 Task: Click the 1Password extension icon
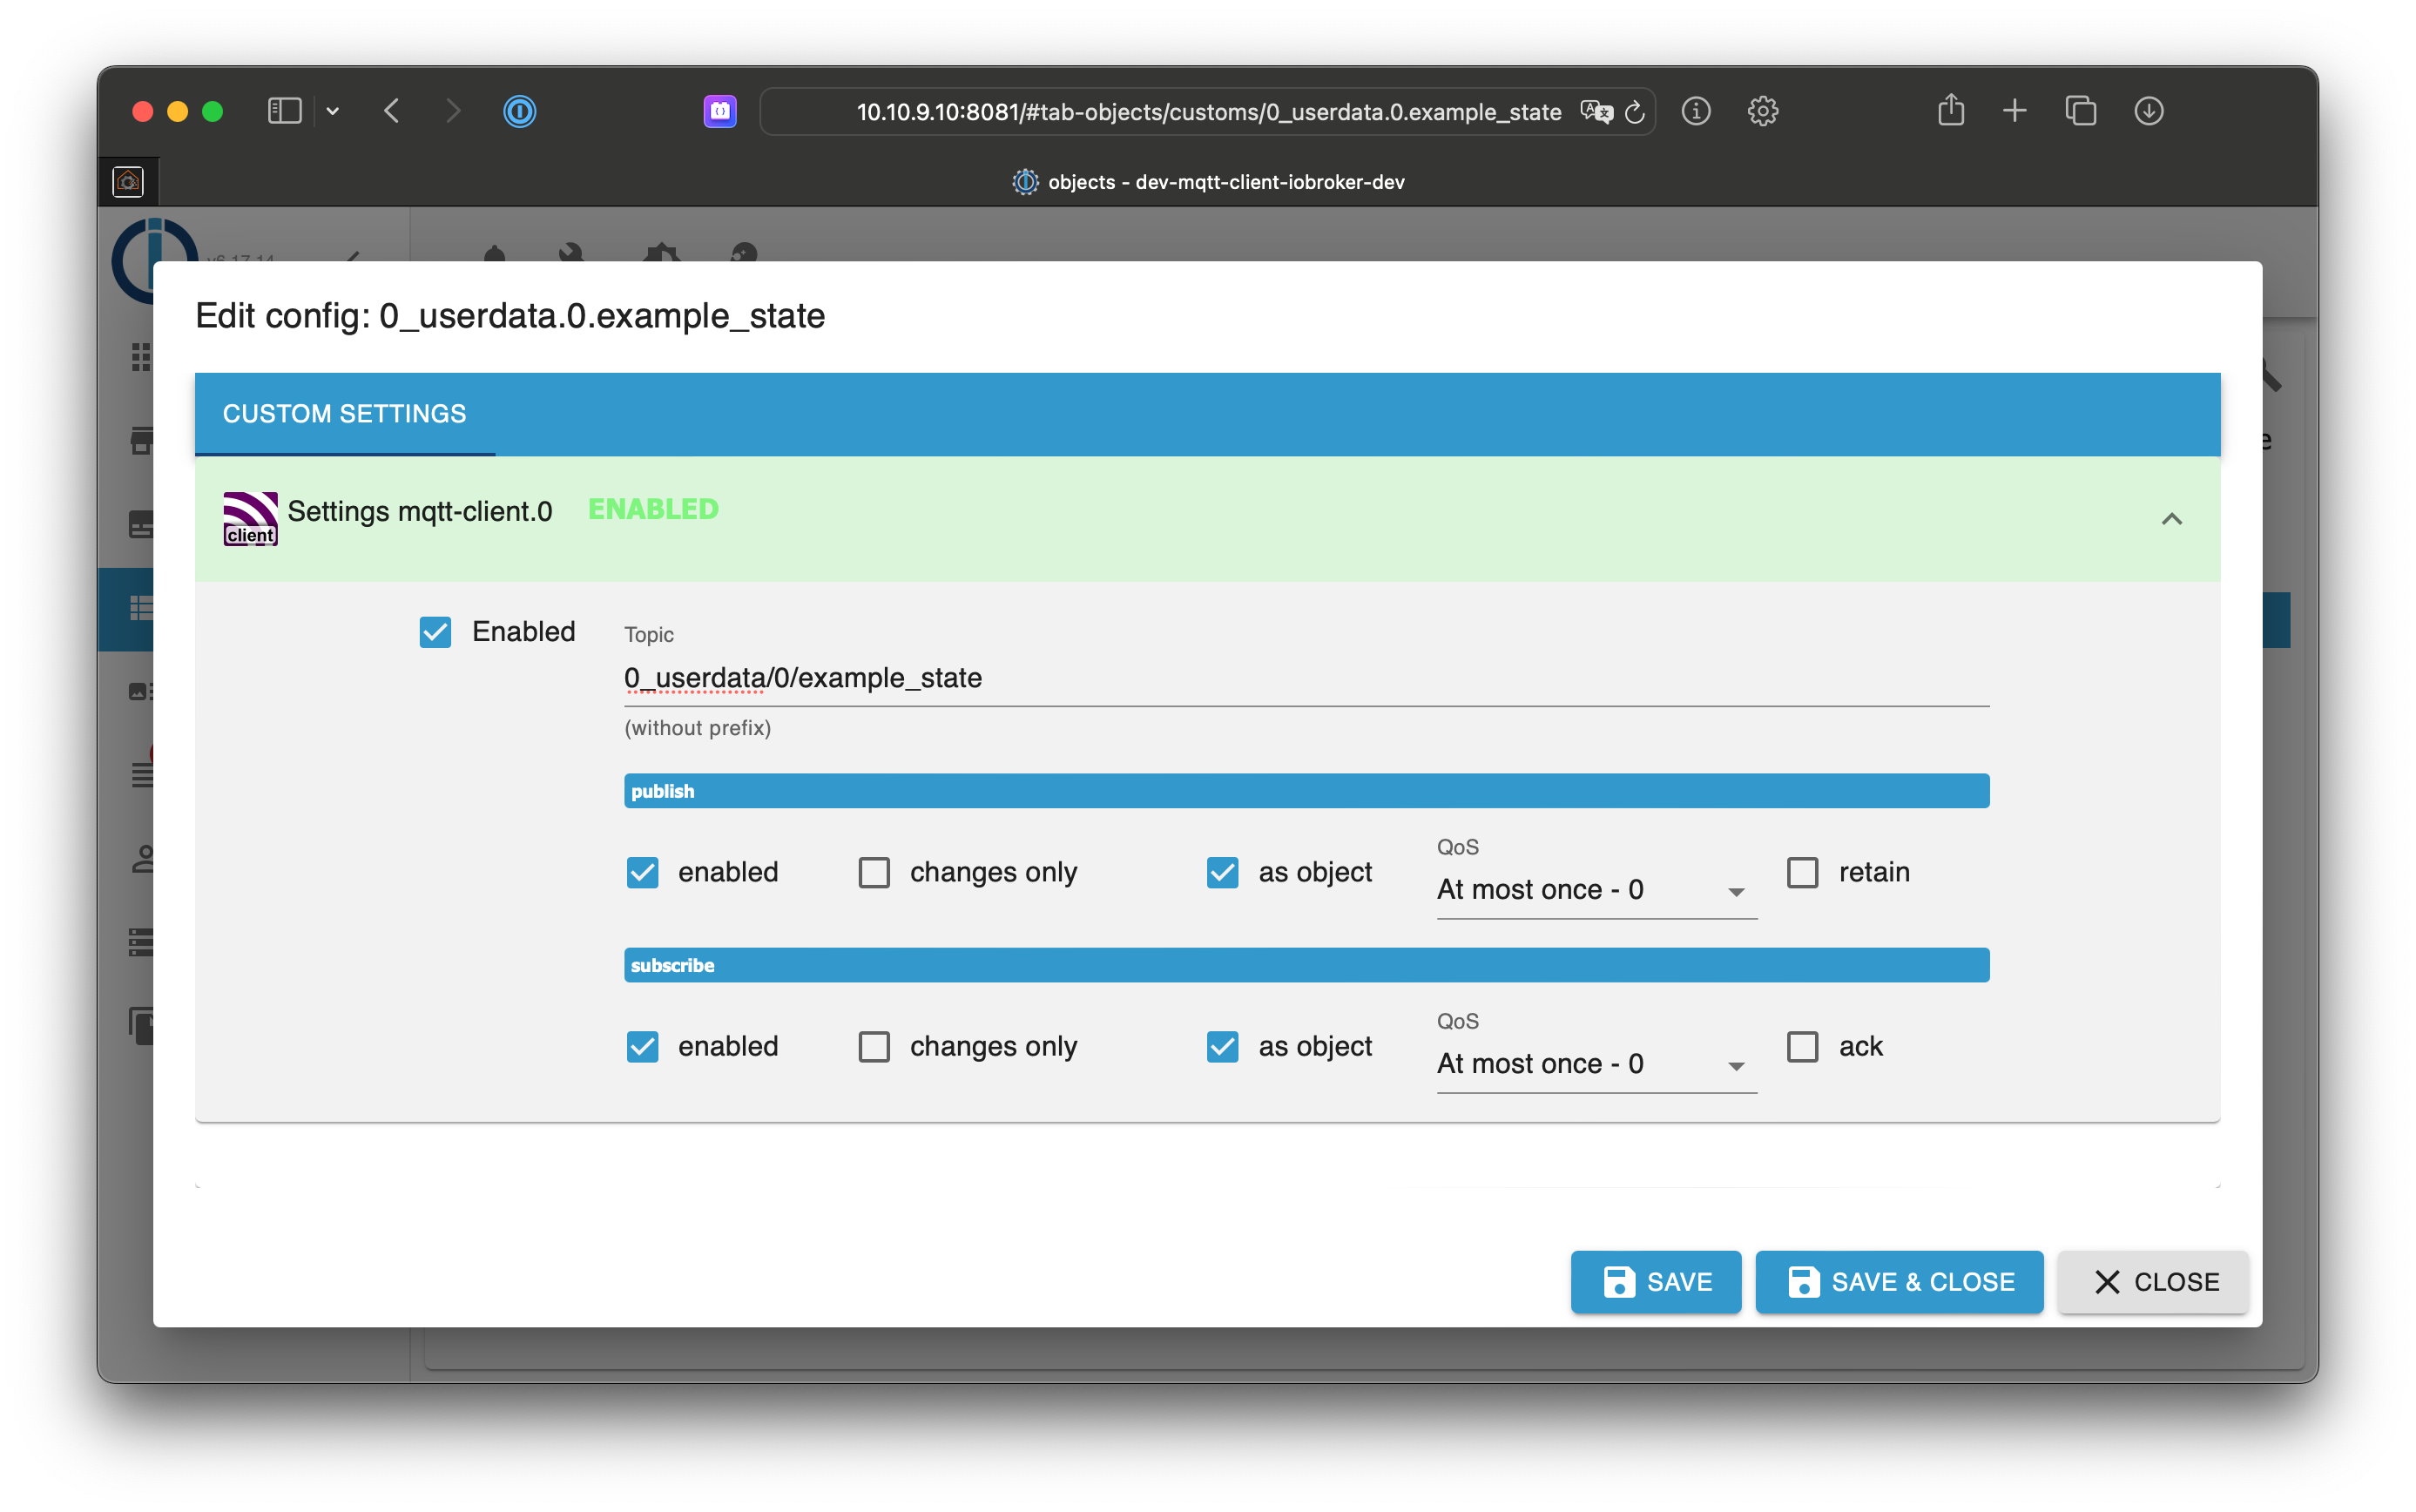coord(519,111)
